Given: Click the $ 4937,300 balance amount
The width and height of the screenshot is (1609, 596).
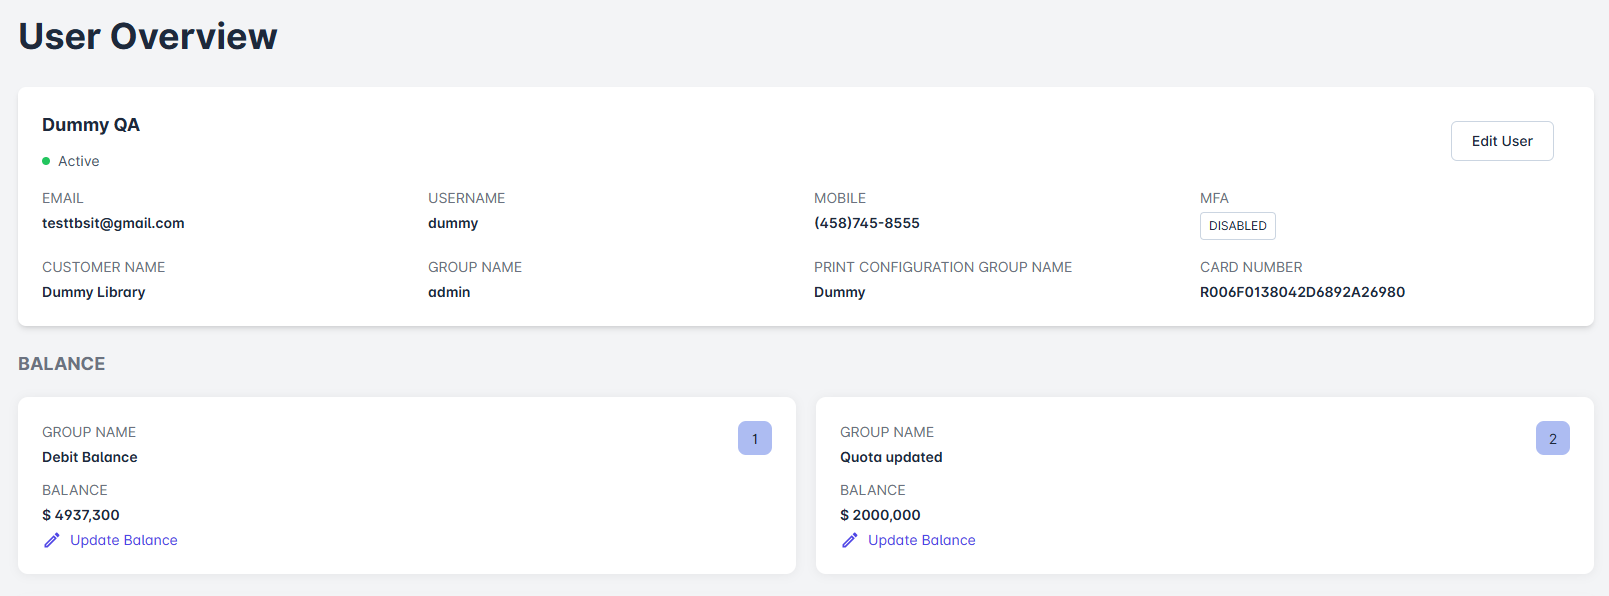Looking at the screenshot, I should [81, 515].
